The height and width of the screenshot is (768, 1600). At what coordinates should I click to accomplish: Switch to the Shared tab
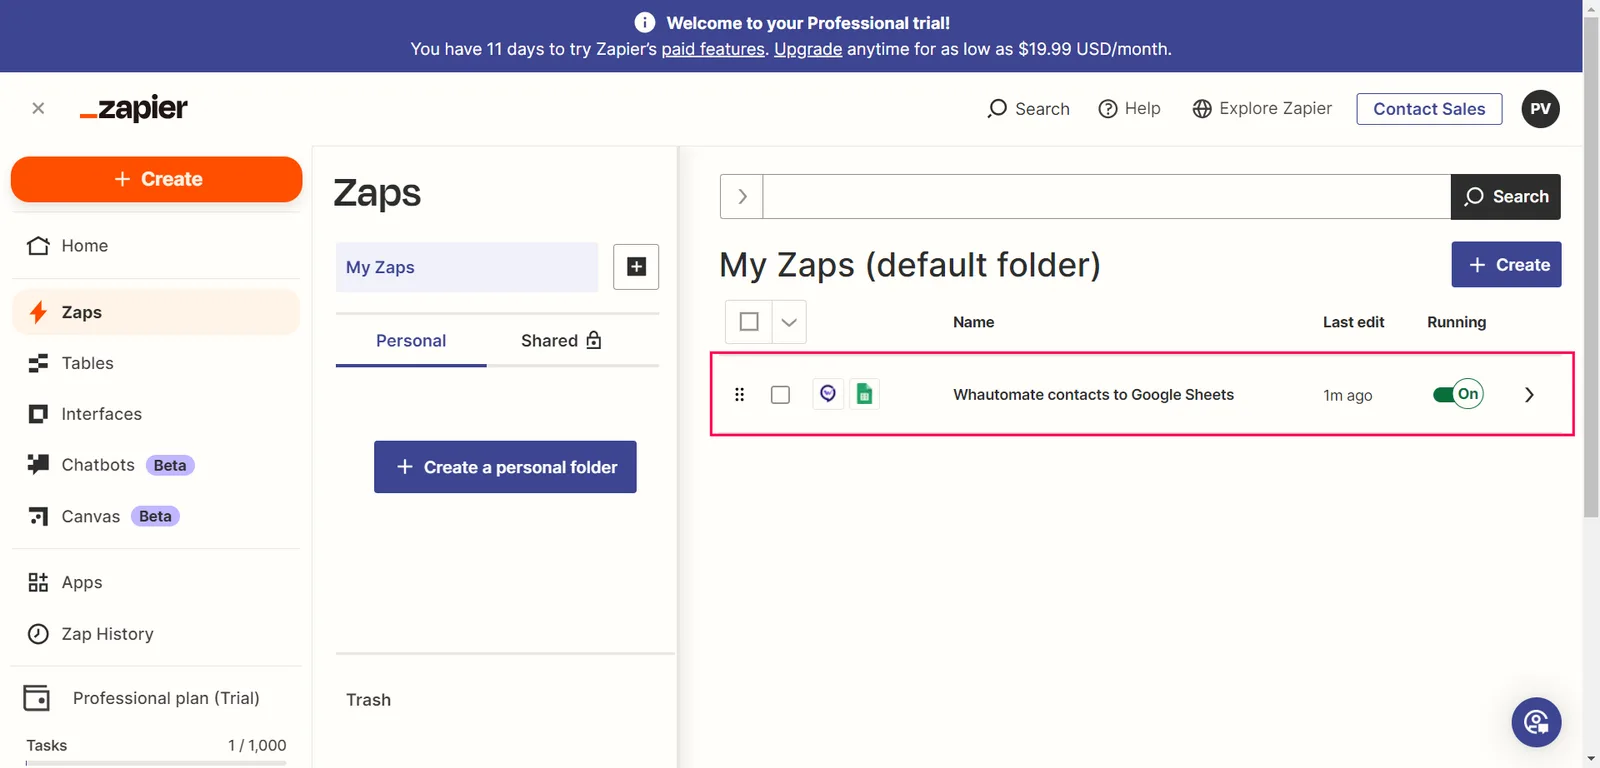tap(561, 341)
